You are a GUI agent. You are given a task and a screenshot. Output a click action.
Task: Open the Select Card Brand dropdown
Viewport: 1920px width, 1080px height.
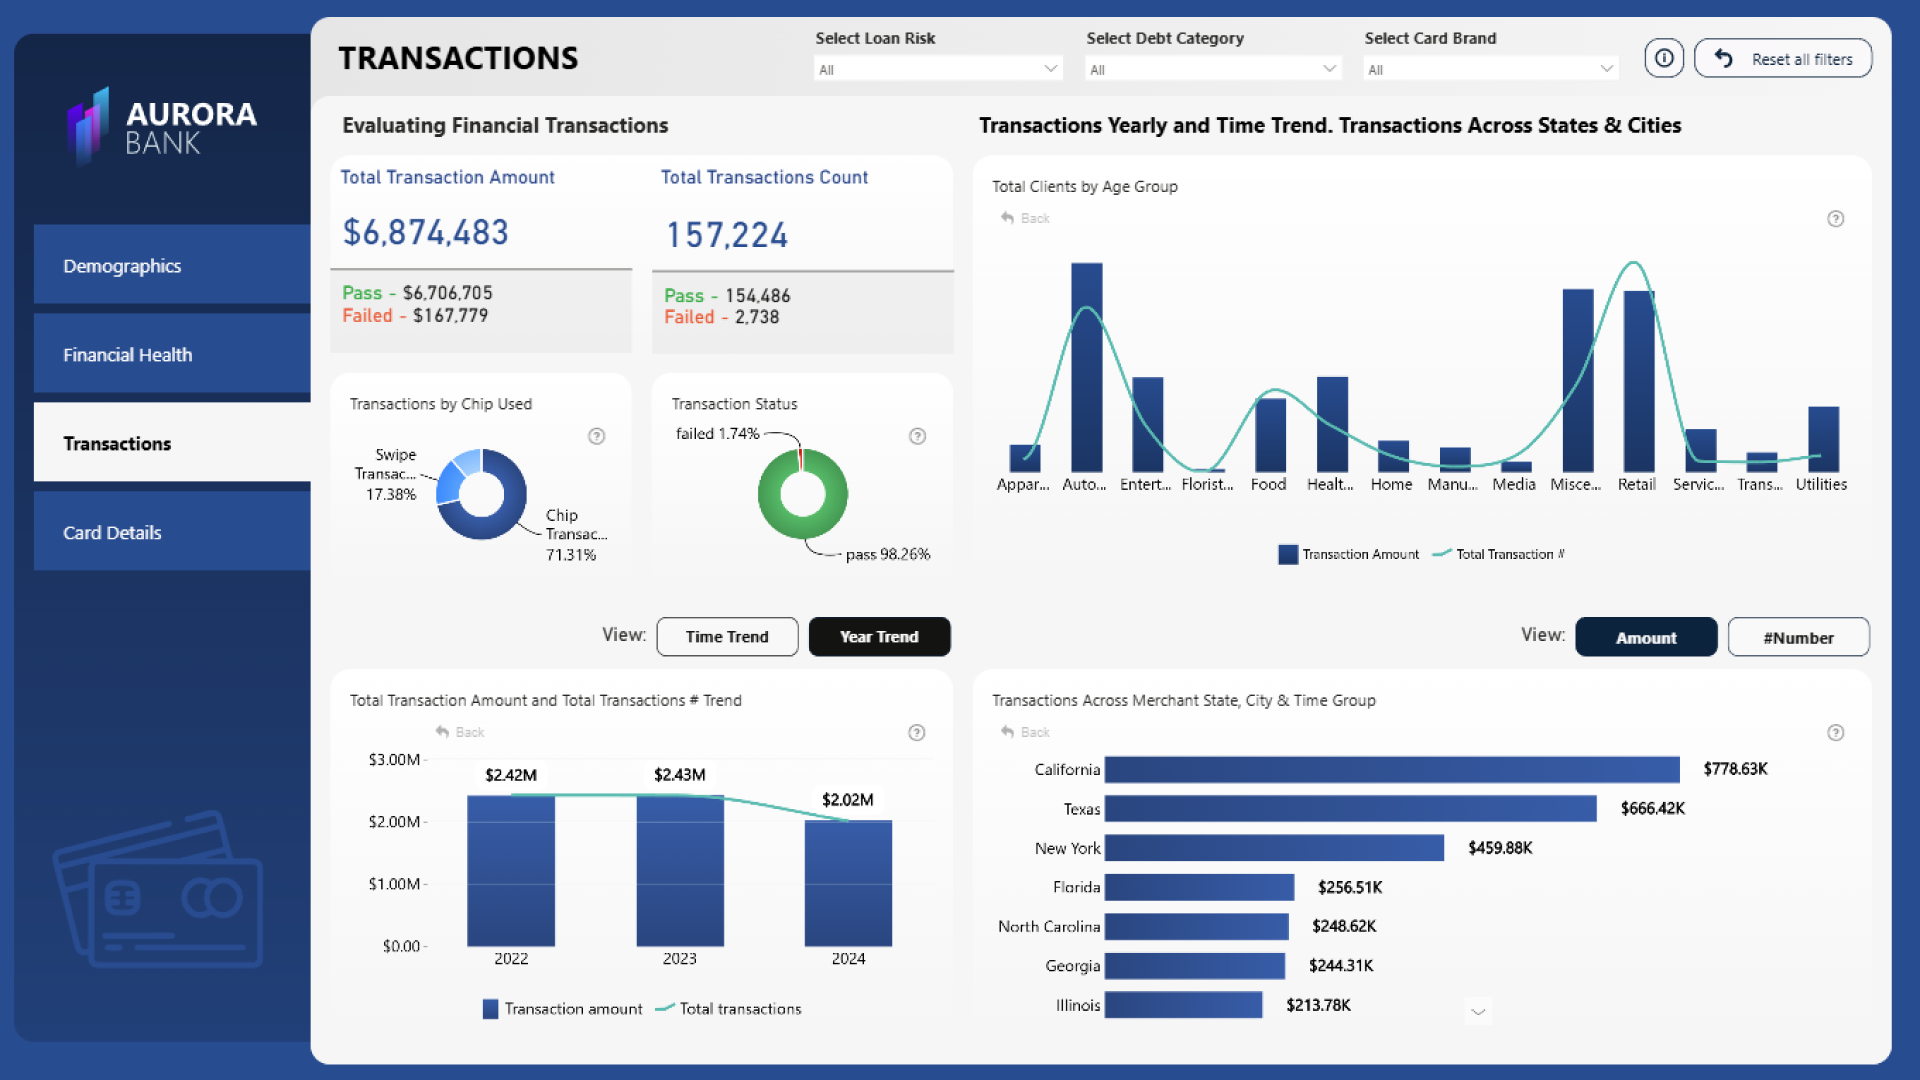click(x=1490, y=69)
